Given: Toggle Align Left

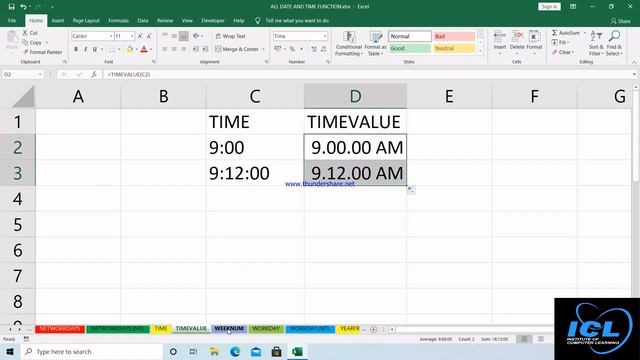Looking at the screenshot, I should click(165, 49).
